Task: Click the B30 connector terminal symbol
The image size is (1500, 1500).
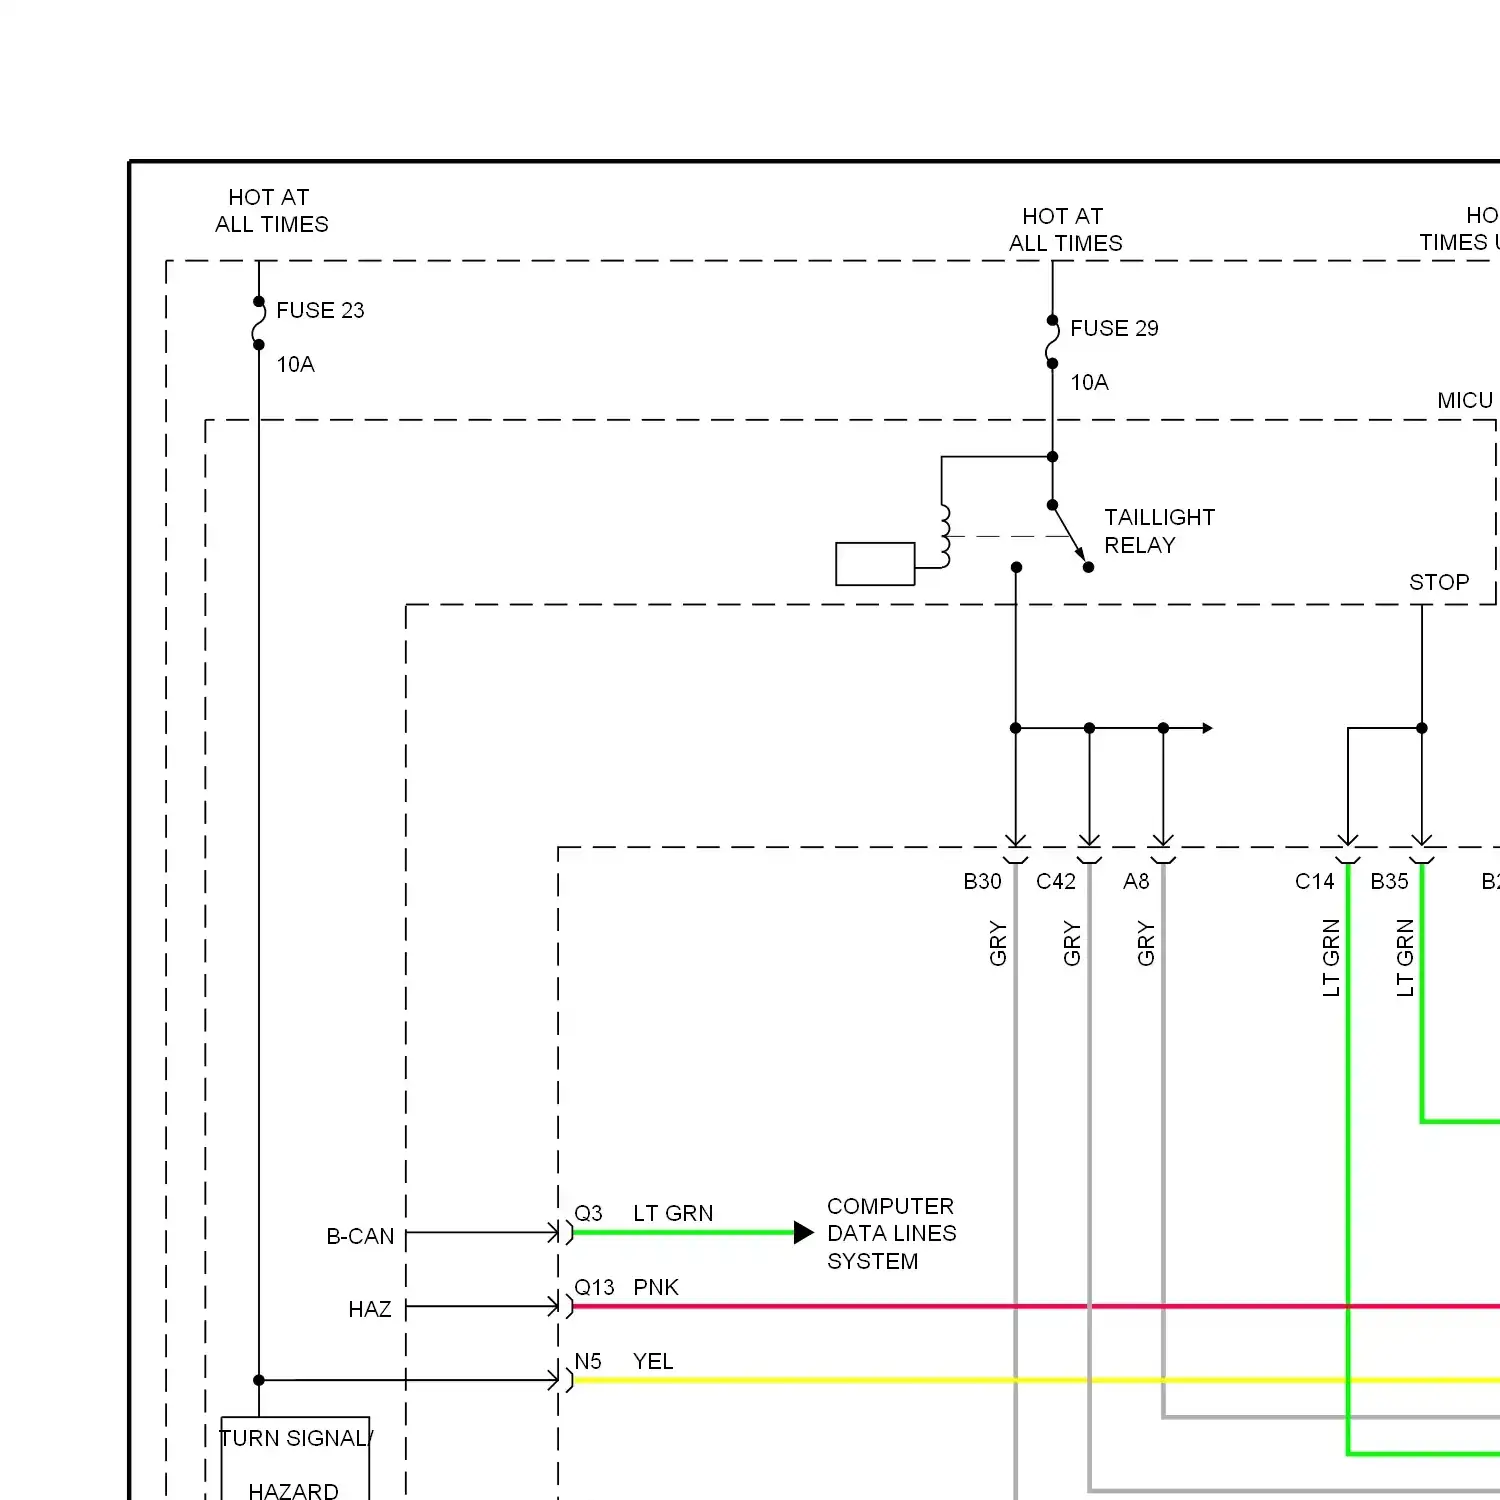Action: (x=1016, y=848)
